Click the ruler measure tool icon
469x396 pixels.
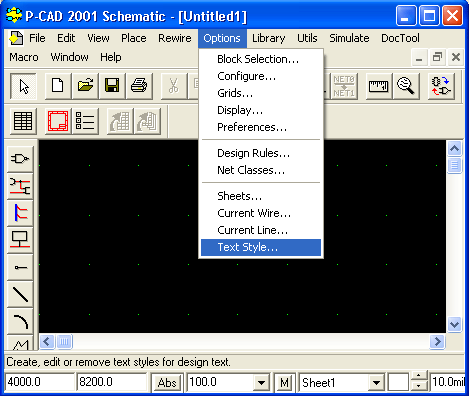[x=378, y=86]
